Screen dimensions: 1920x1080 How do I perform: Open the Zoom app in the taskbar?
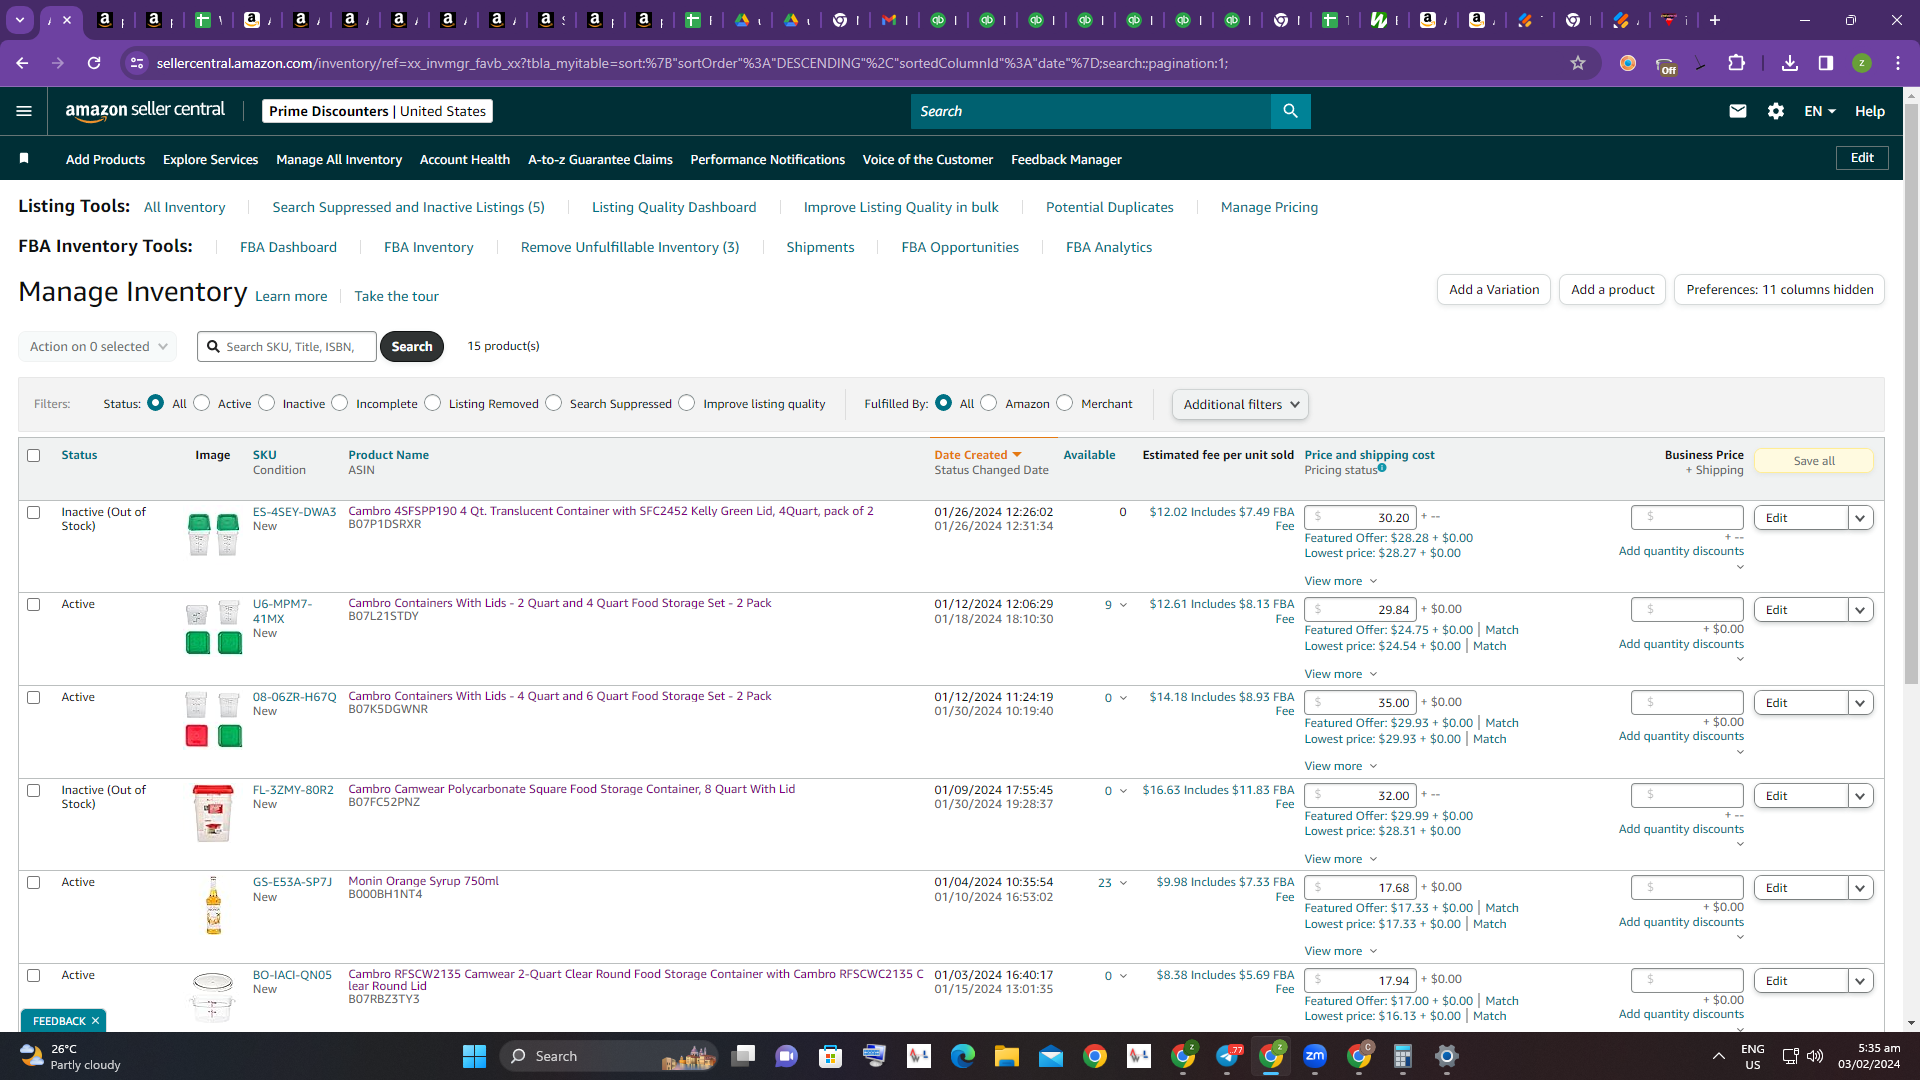click(x=1315, y=1056)
